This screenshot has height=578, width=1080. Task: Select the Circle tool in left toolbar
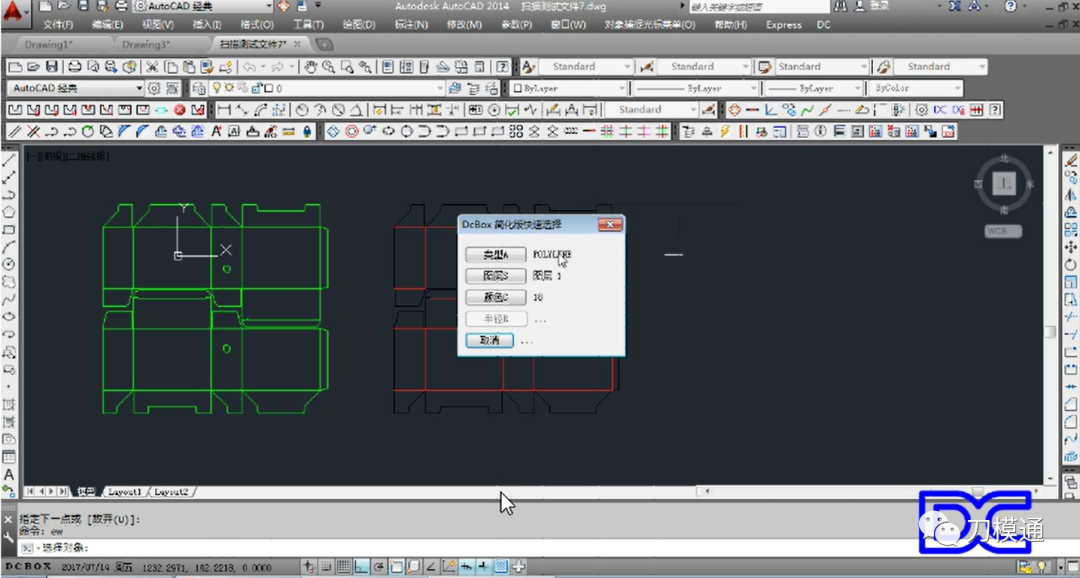(x=10, y=265)
